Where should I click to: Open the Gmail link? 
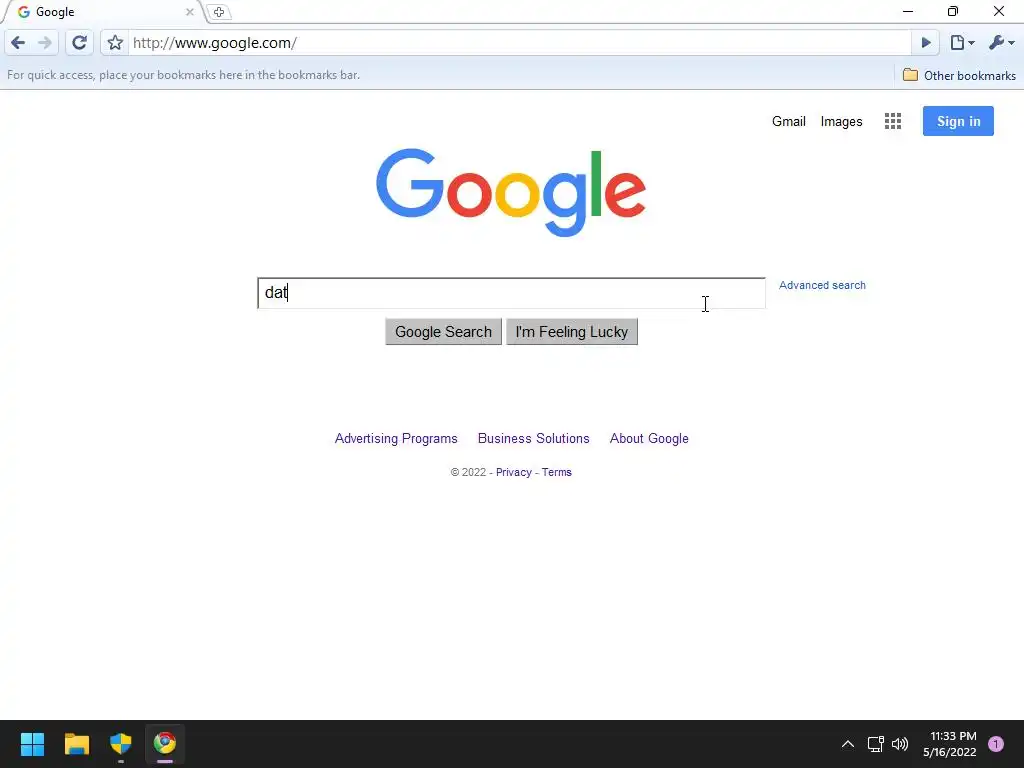(788, 121)
